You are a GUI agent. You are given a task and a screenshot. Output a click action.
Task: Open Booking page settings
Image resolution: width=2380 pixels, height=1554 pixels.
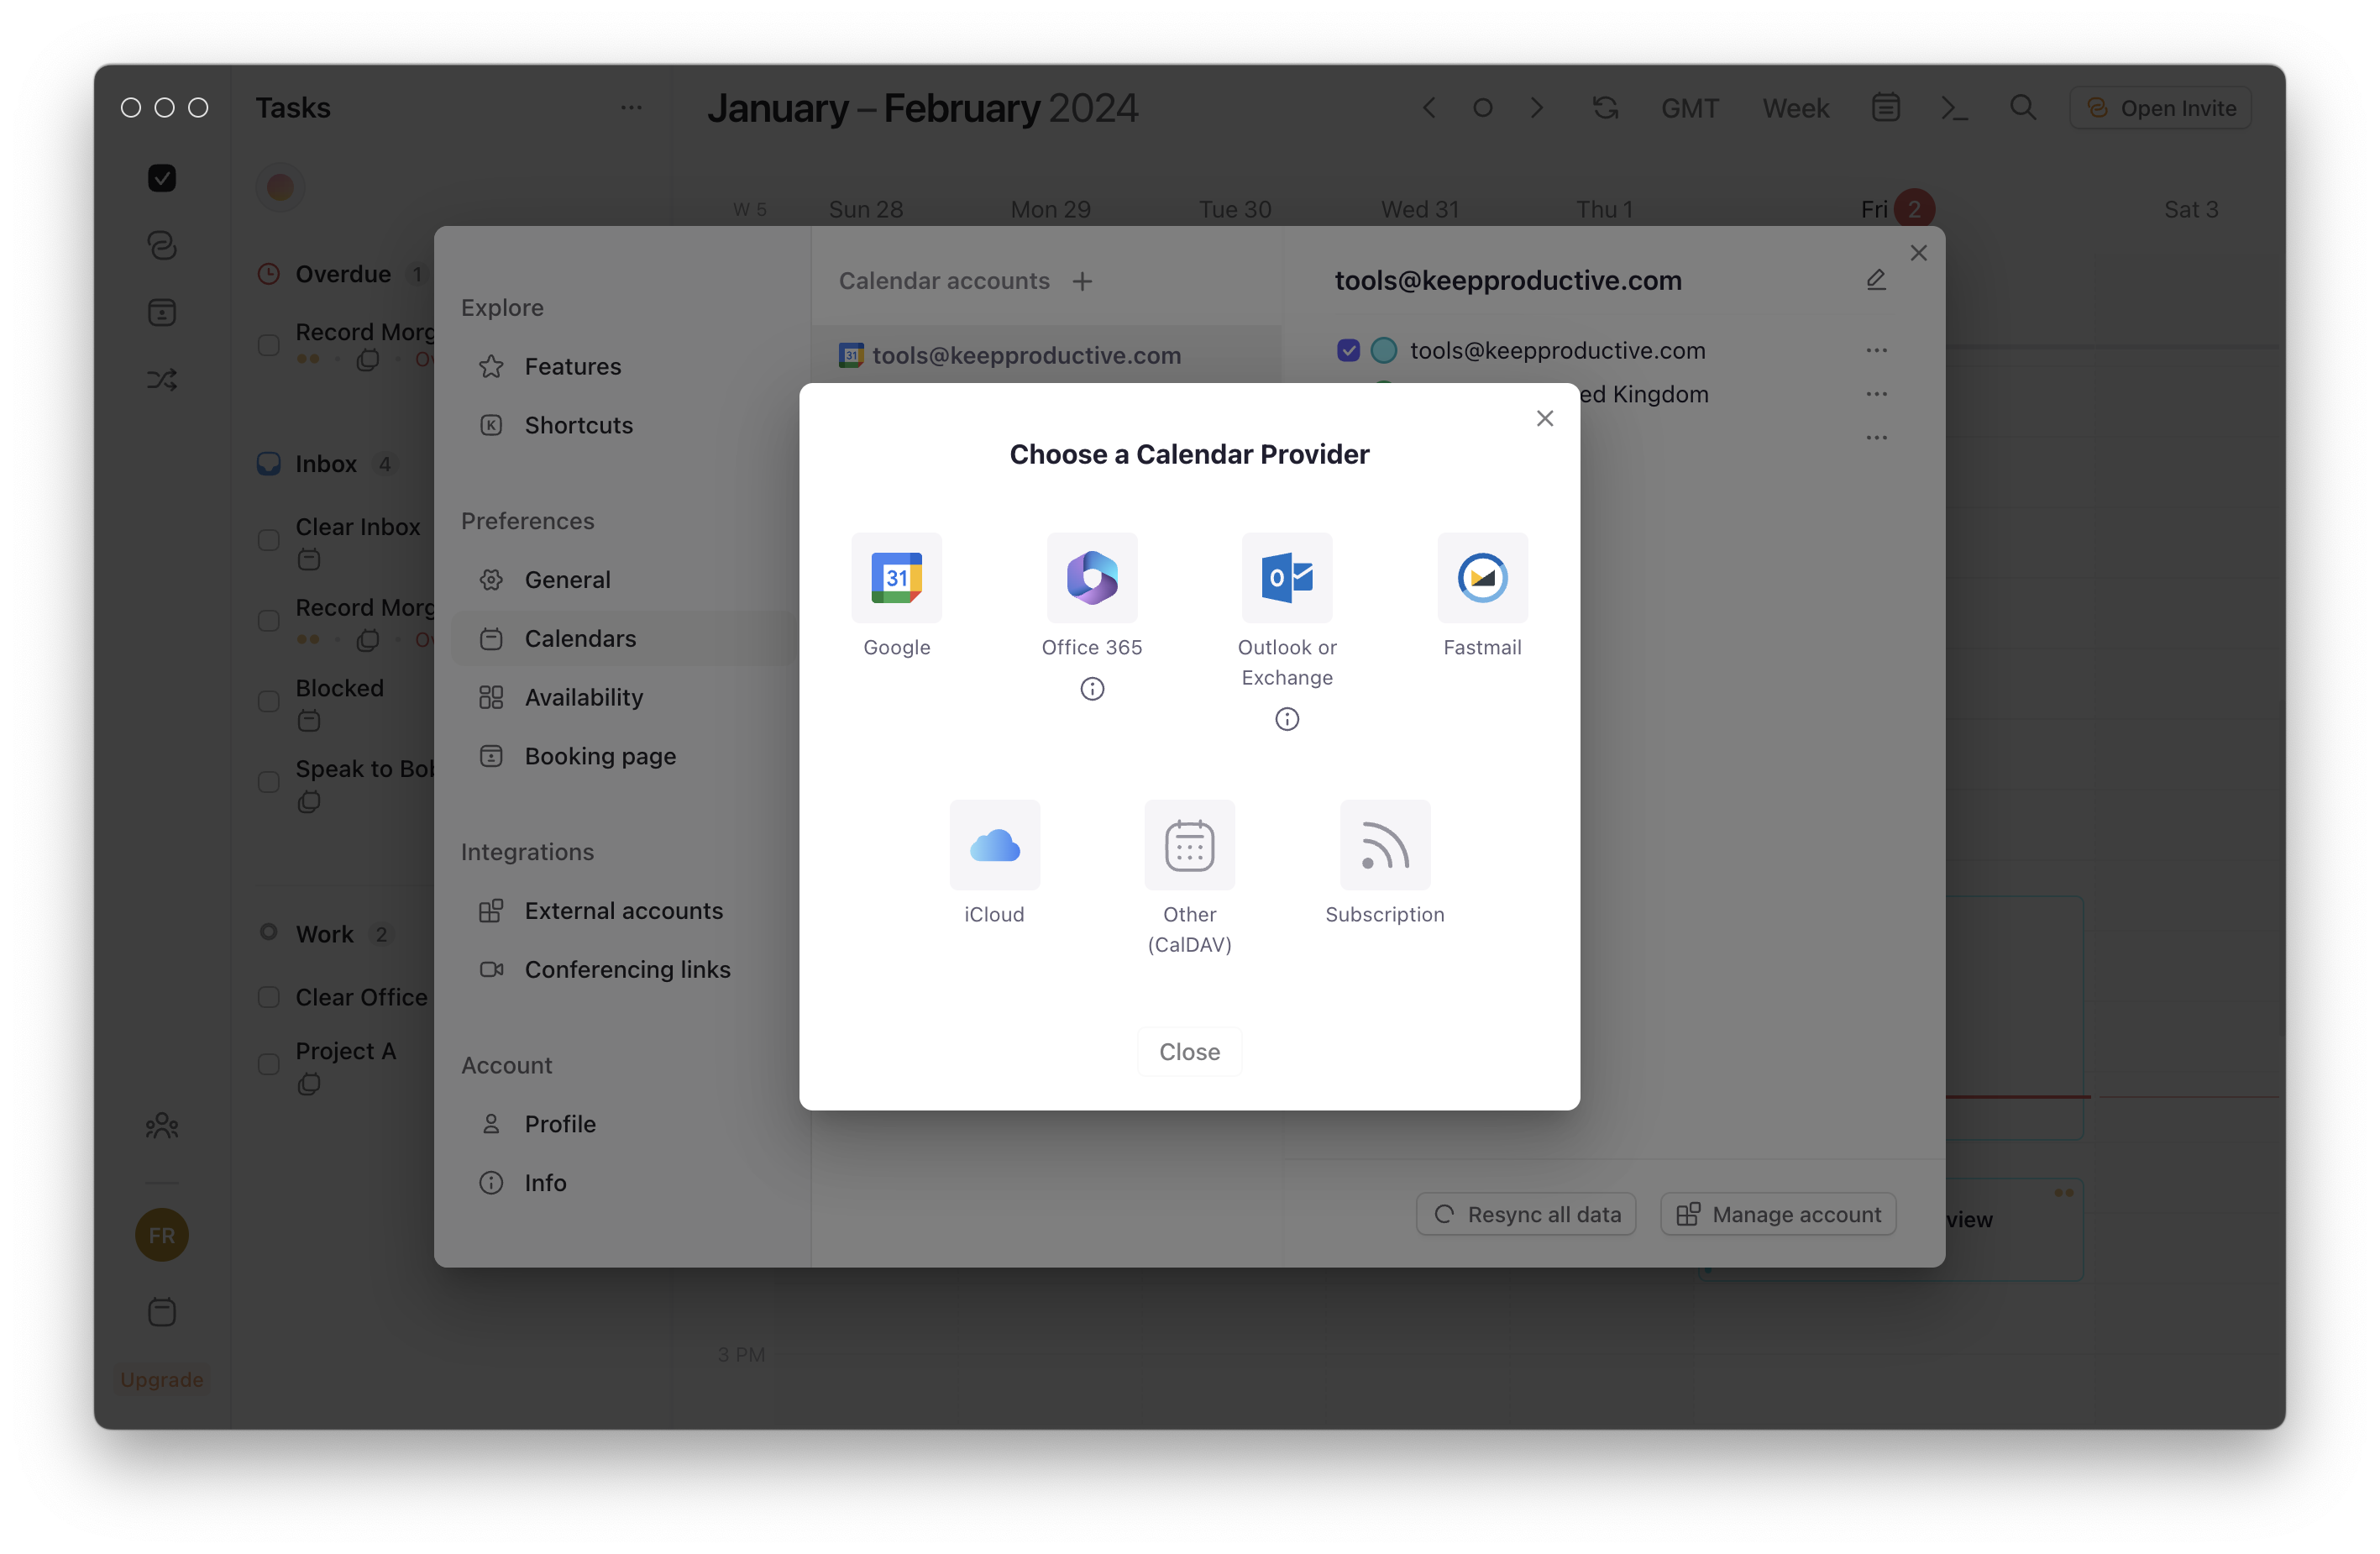coord(623,756)
